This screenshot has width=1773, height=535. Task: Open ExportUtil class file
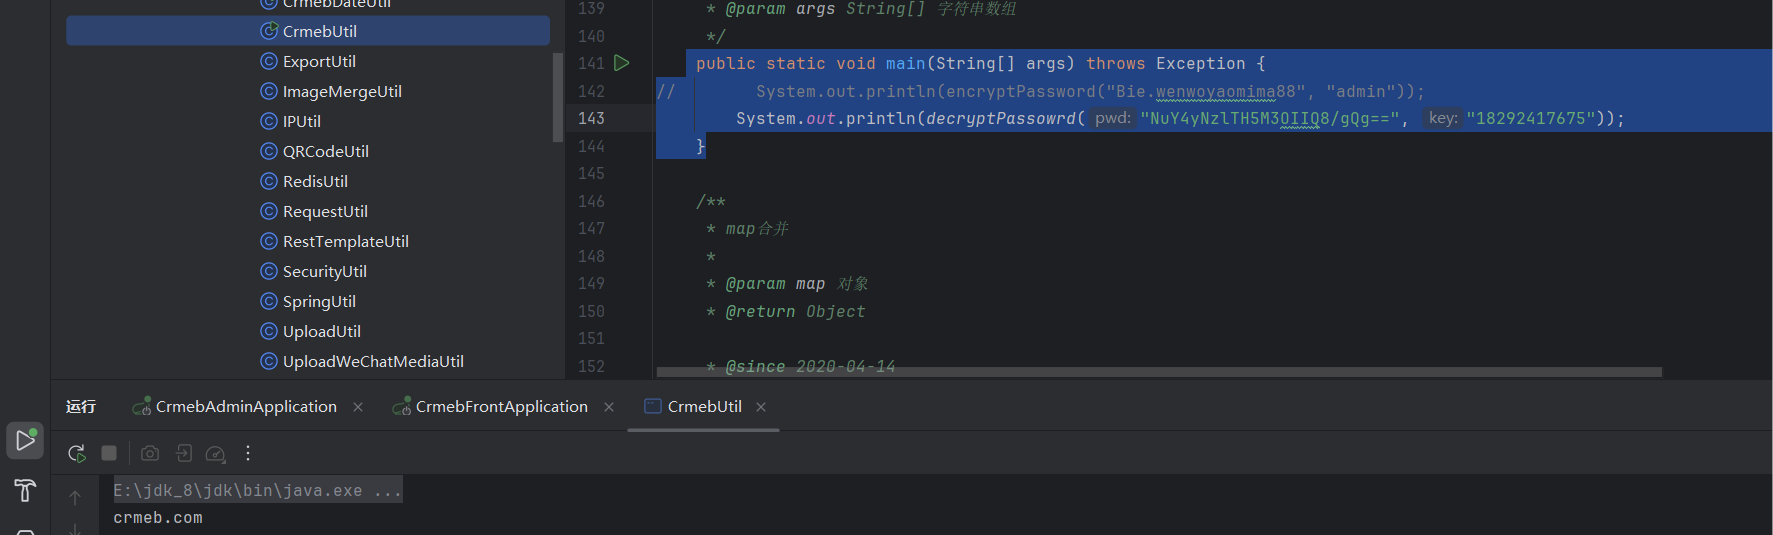[319, 61]
